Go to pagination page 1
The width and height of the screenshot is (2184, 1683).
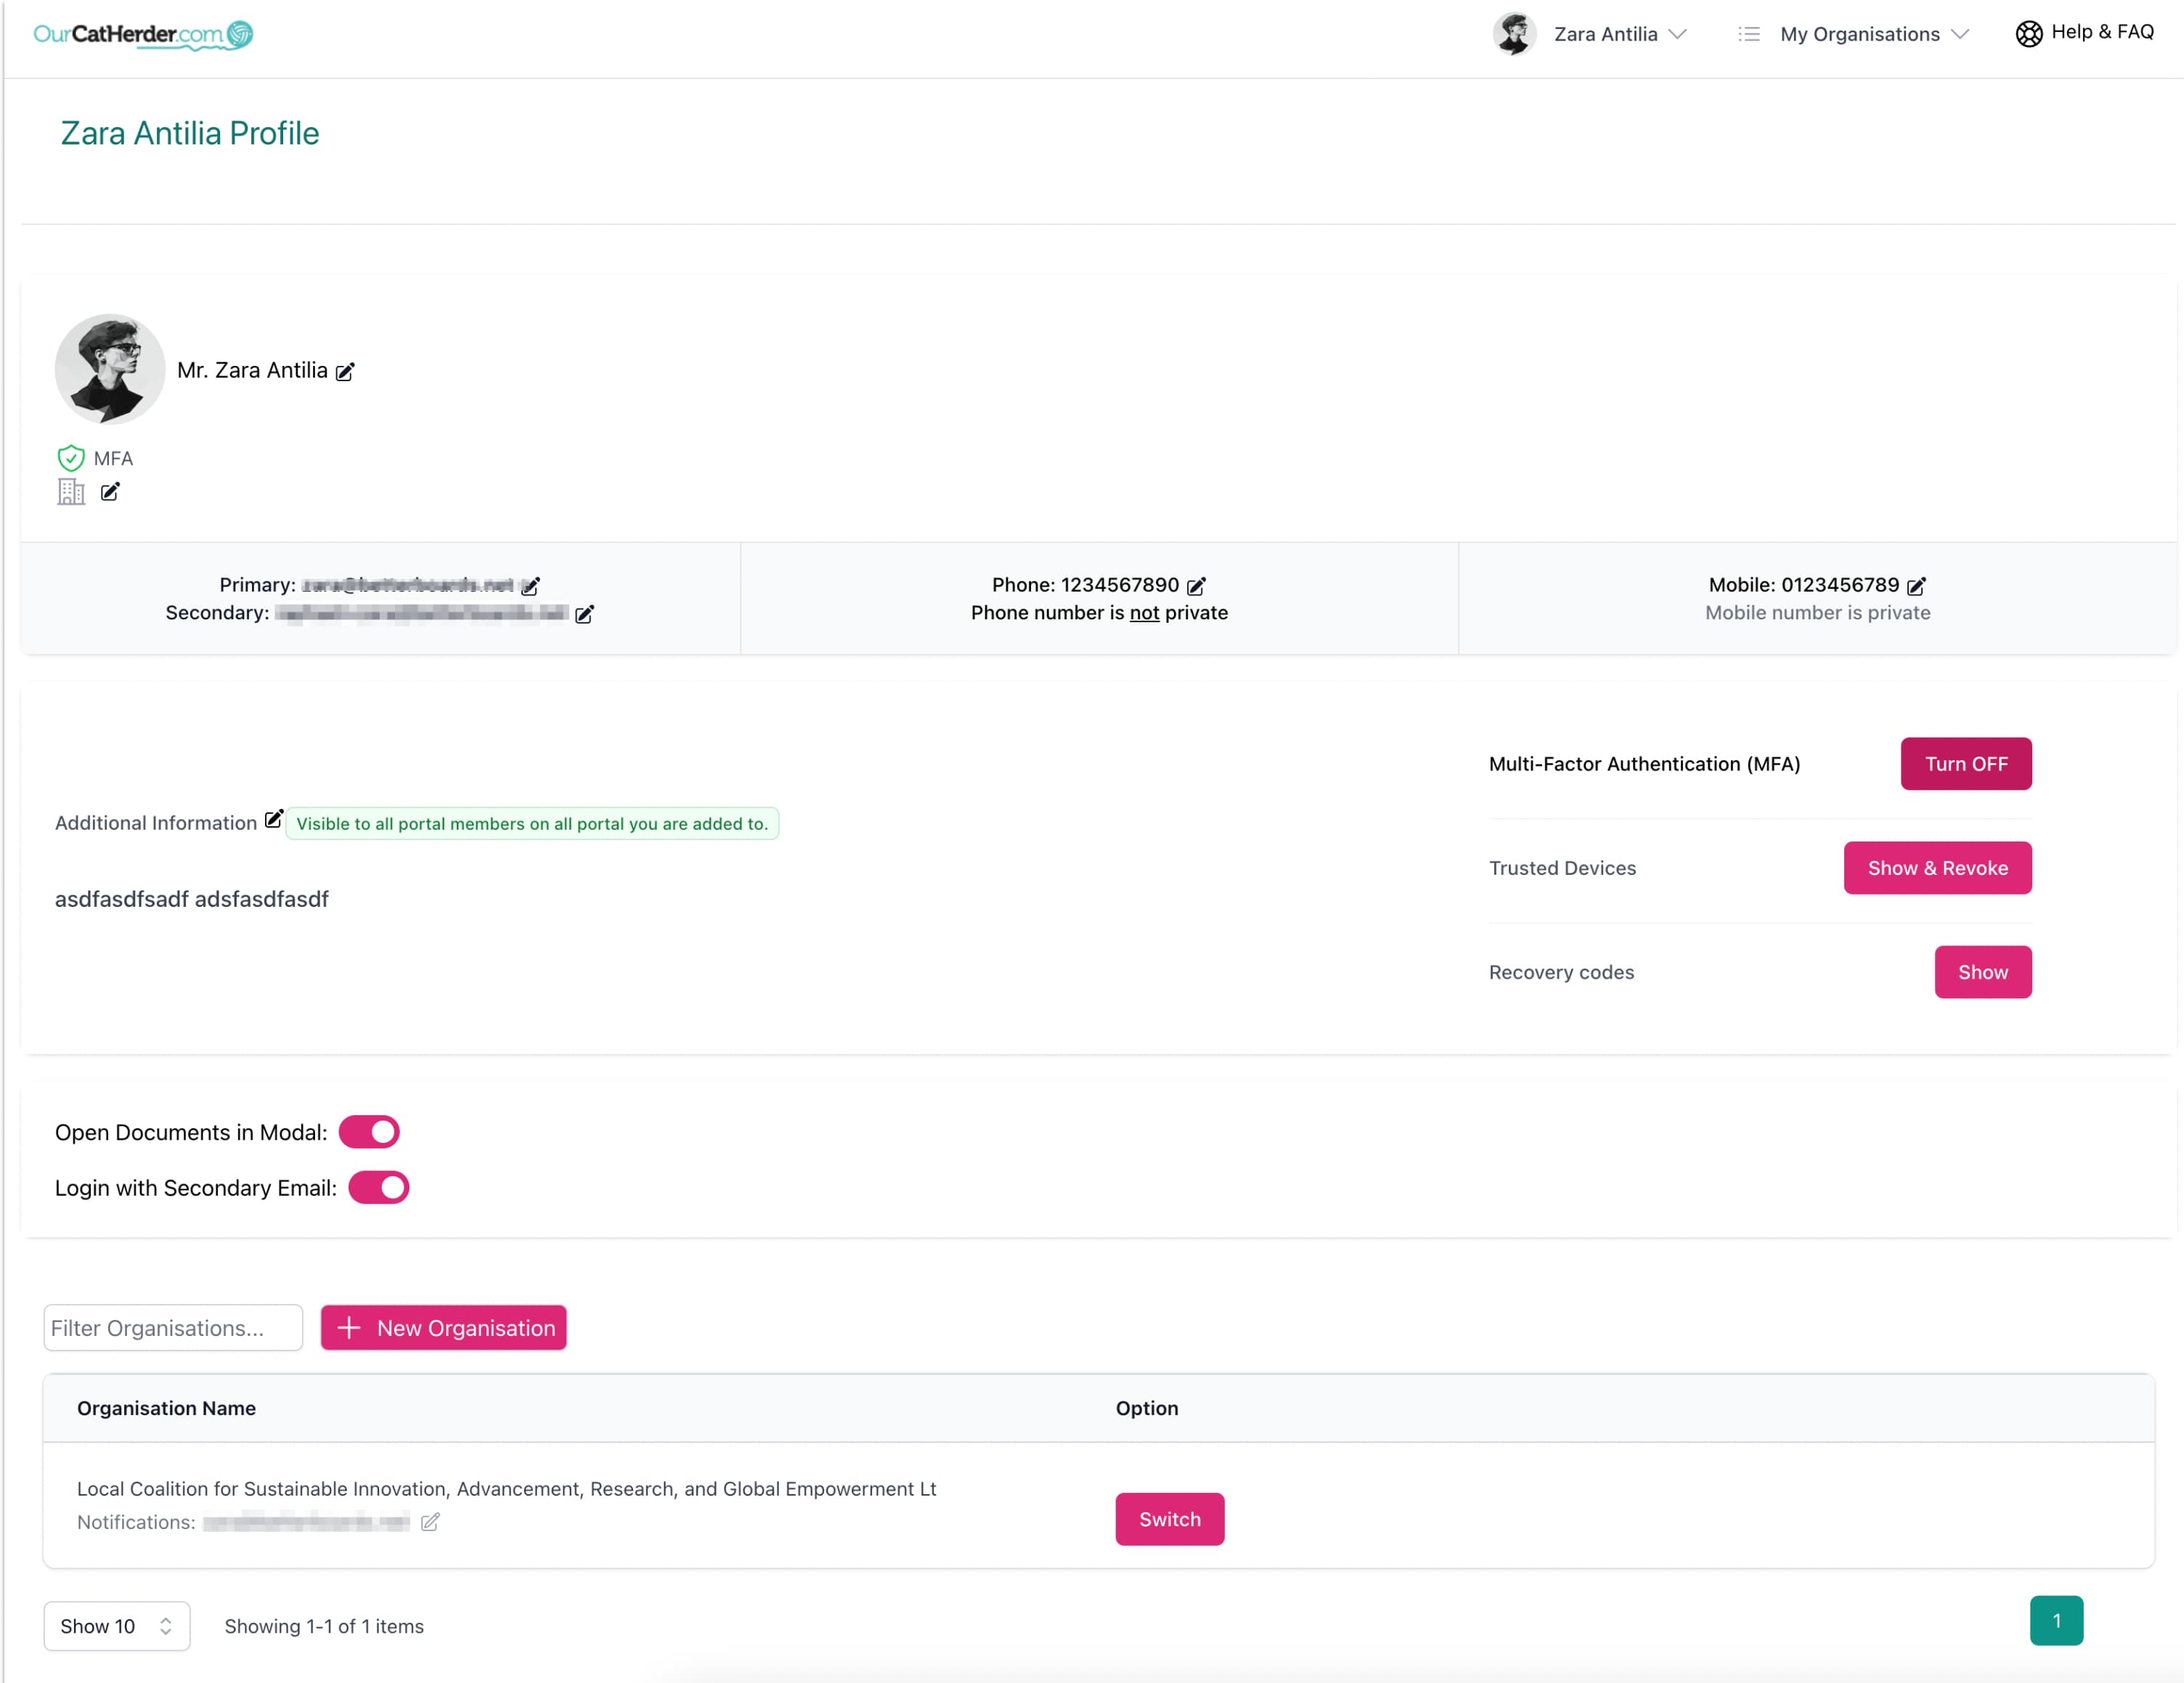click(2055, 1621)
